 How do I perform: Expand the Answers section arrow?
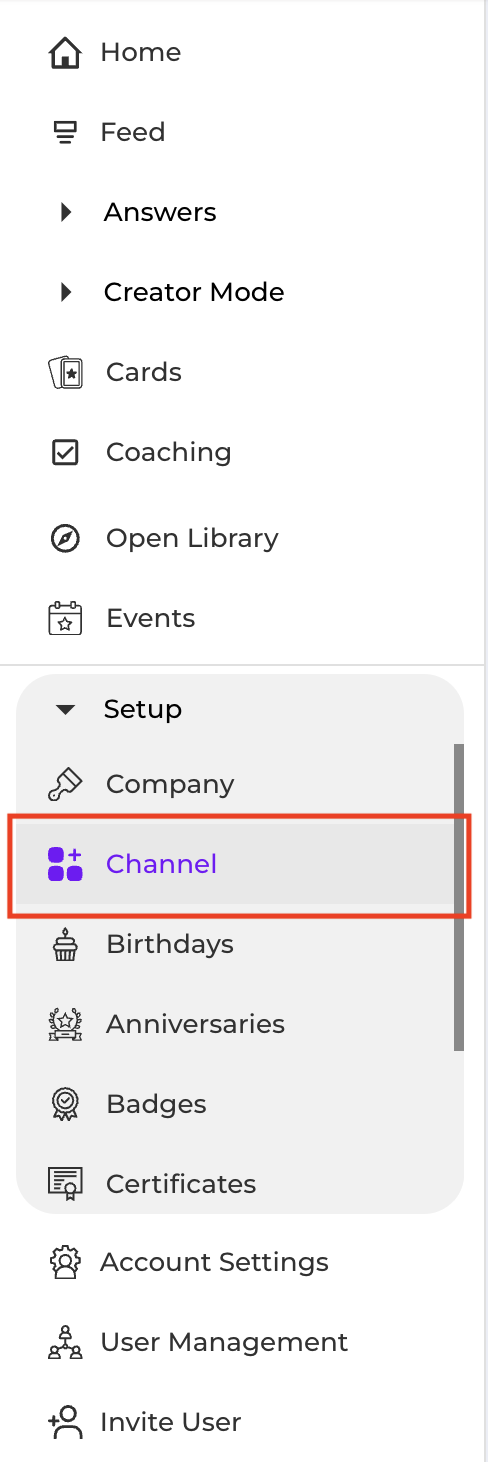click(x=66, y=212)
